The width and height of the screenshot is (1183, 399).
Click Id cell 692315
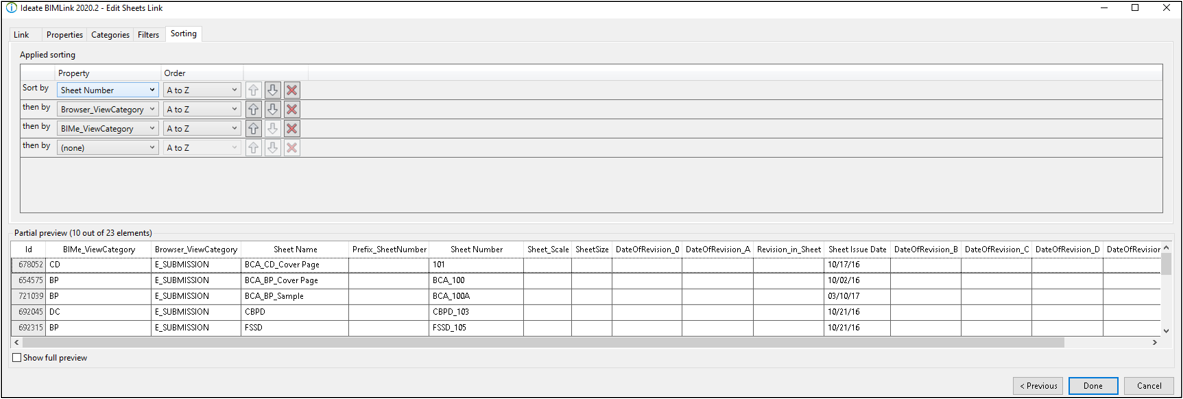(x=29, y=328)
